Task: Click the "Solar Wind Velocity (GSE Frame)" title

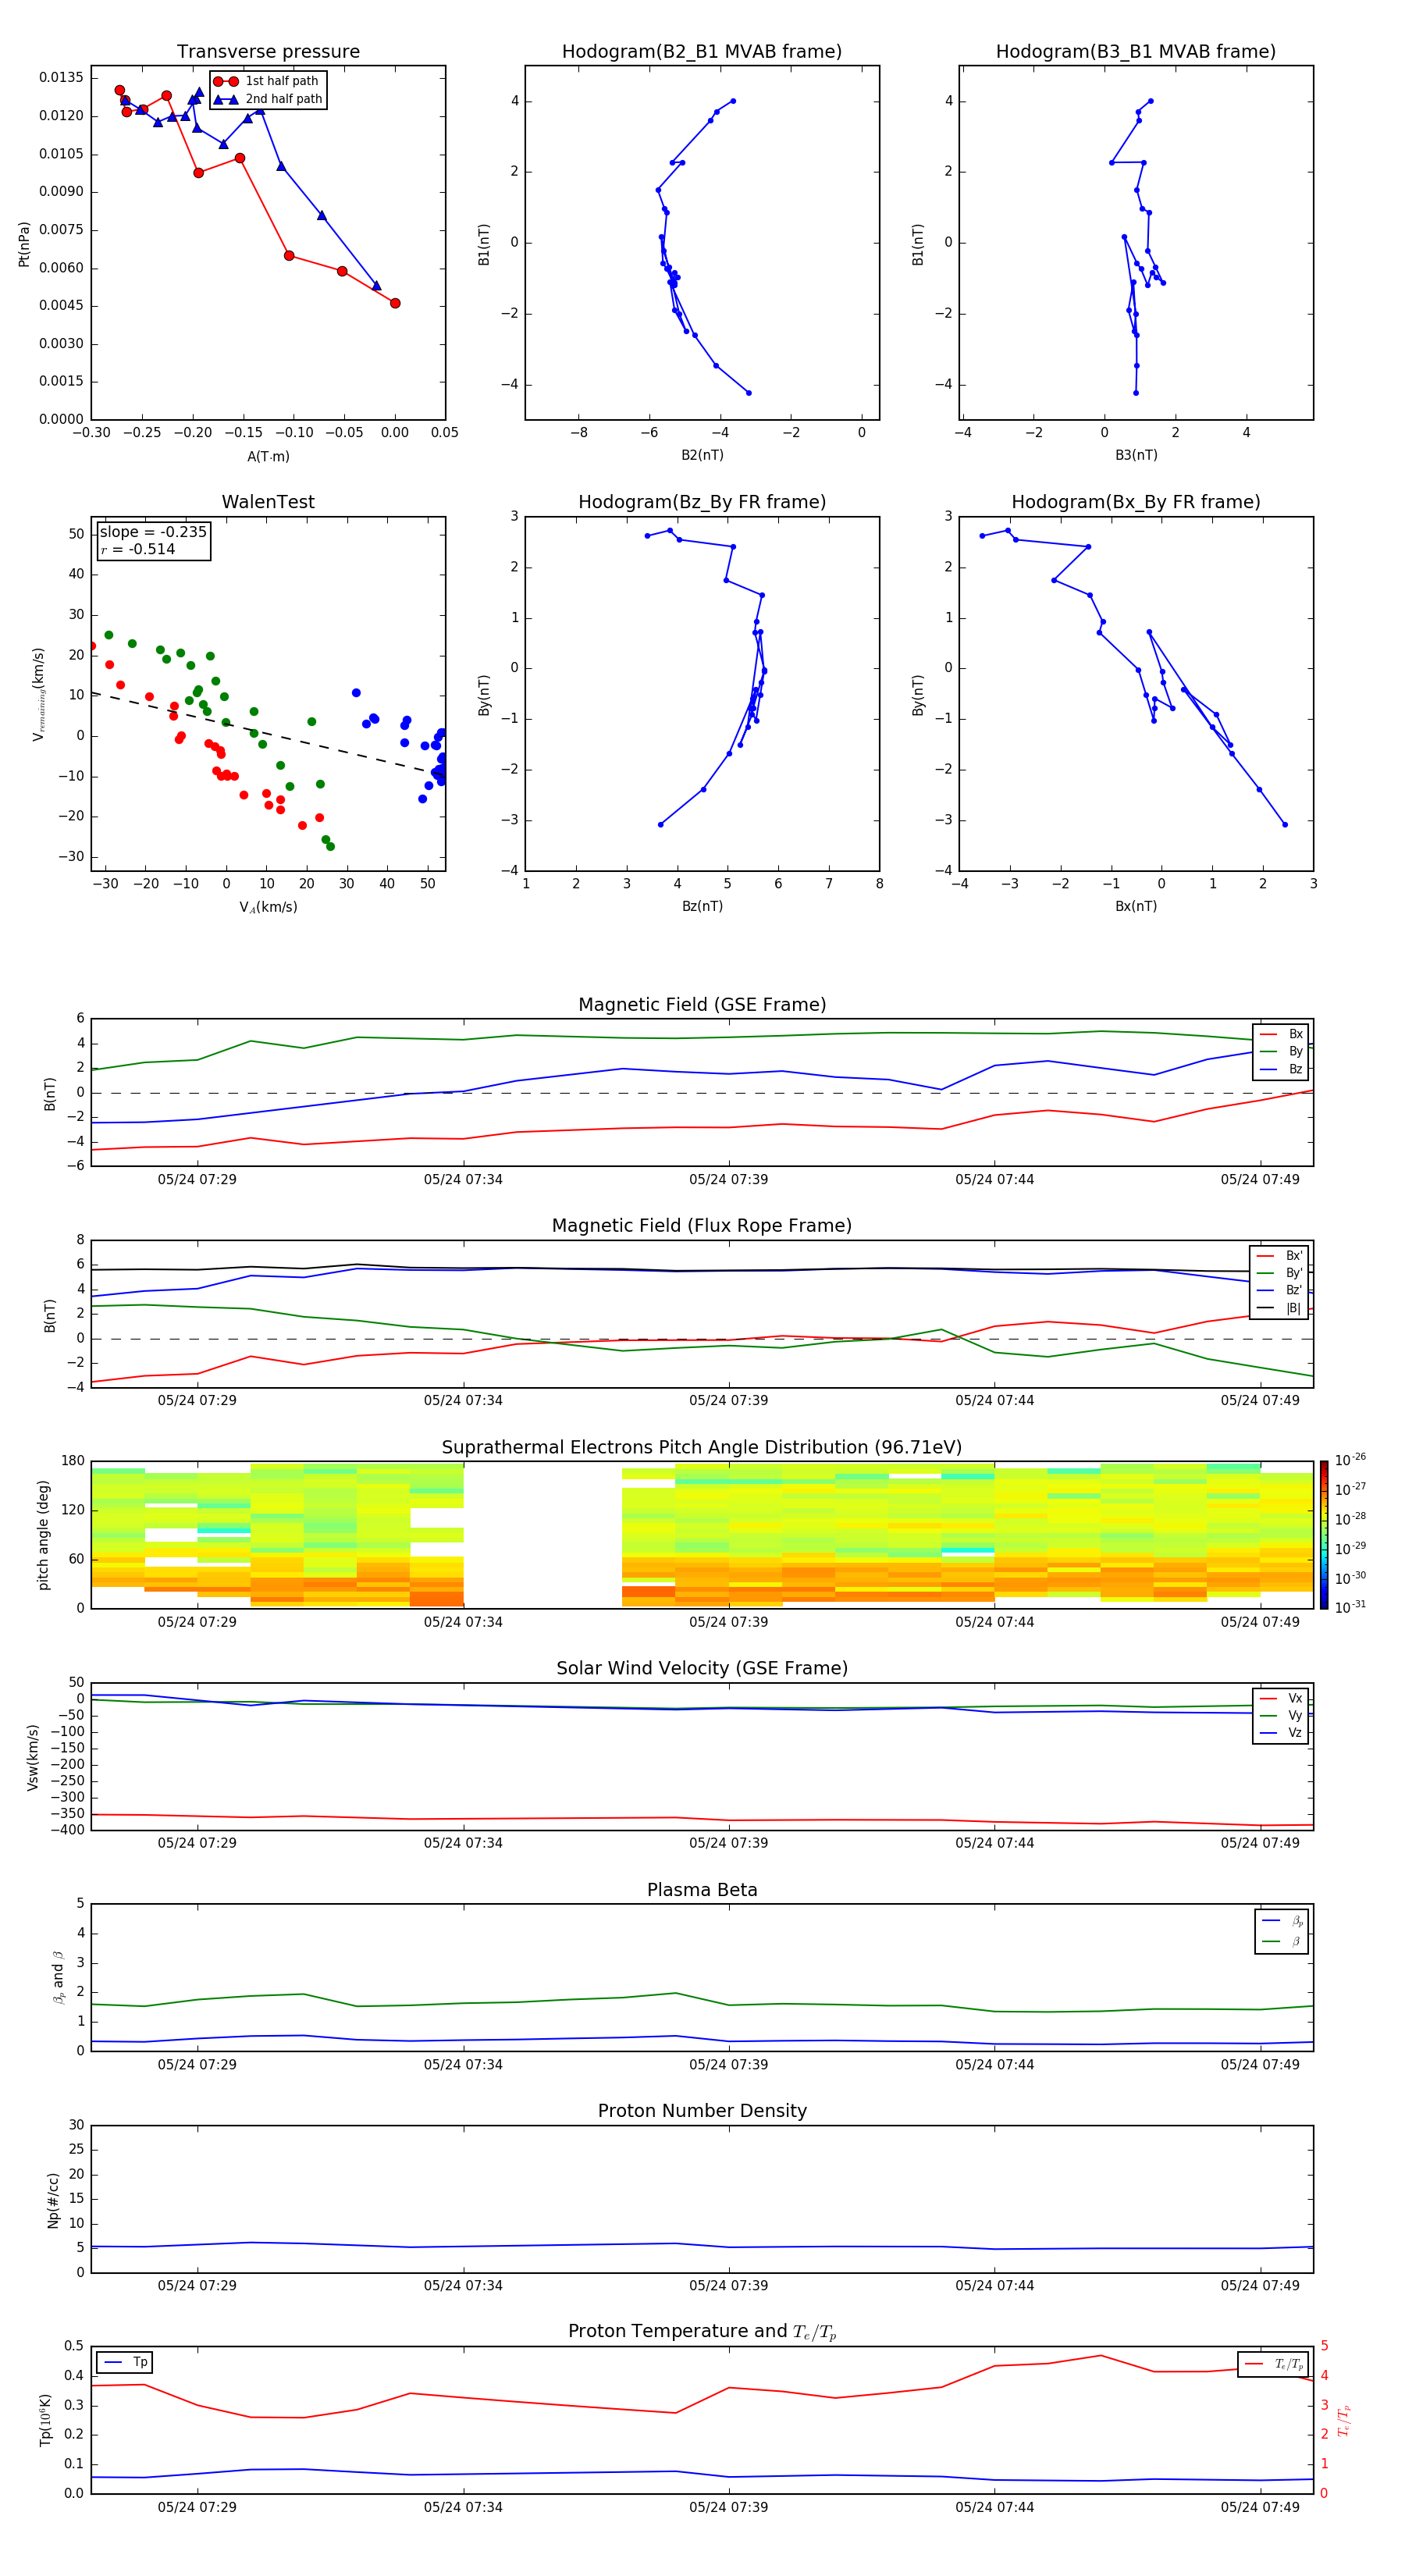Action: click(x=702, y=1669)
